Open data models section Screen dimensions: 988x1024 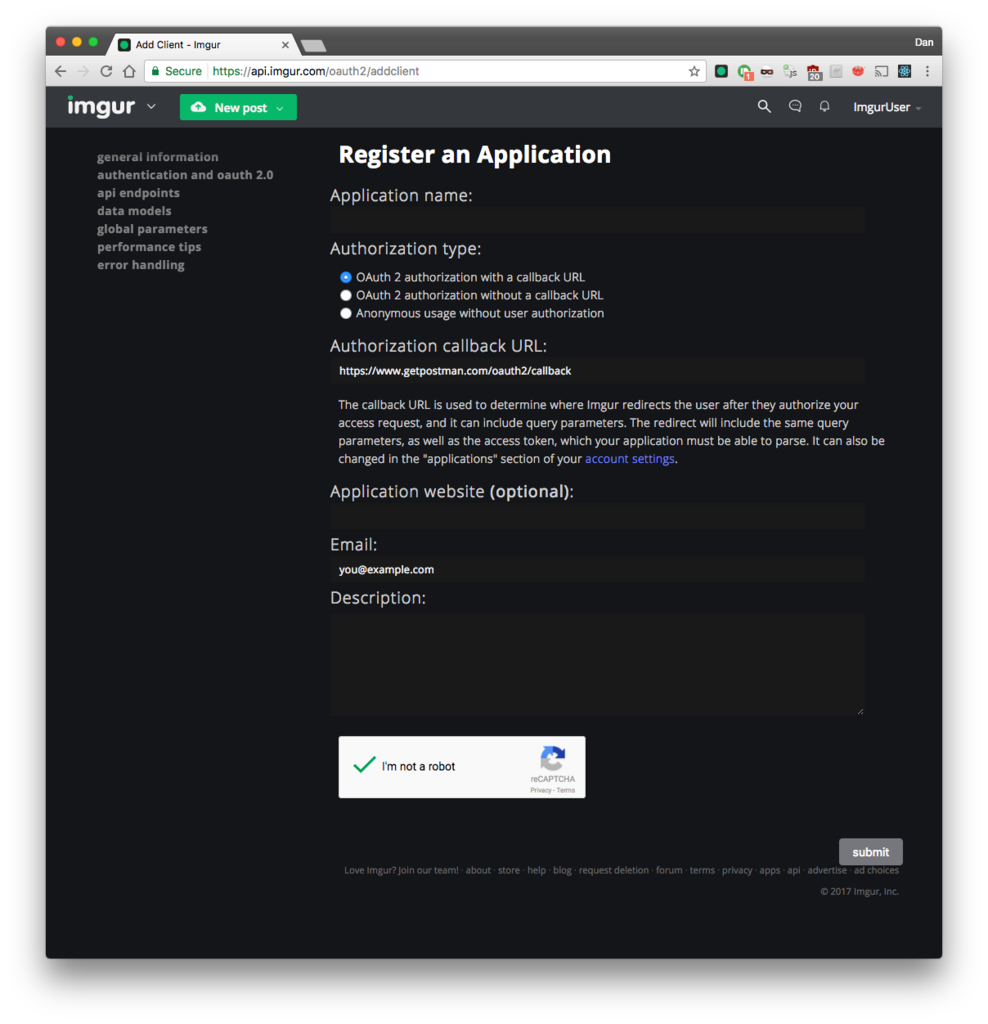coord(134,211)
